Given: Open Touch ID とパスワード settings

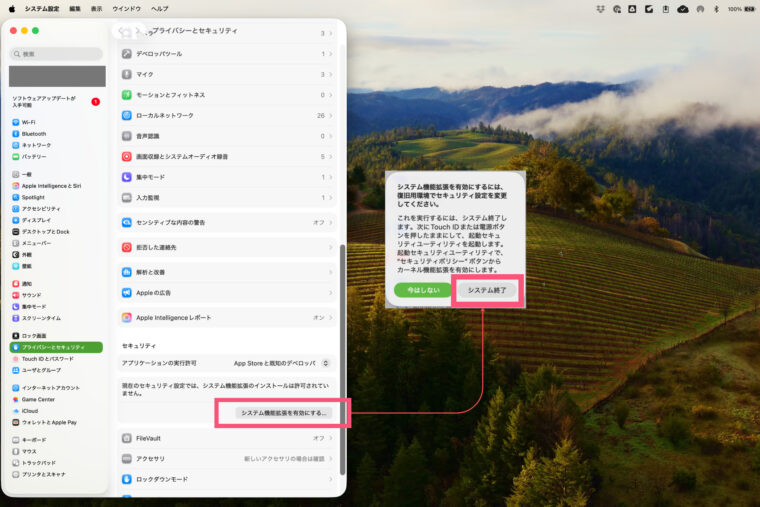Looking at the screenshot, I should pyautogui.click(x=47, y=358).
